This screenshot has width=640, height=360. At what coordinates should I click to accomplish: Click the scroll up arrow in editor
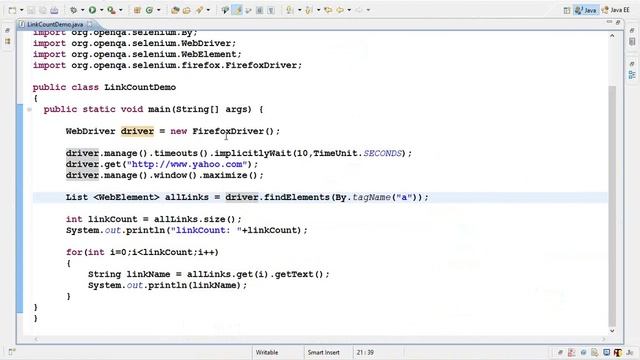pos(612,36)
